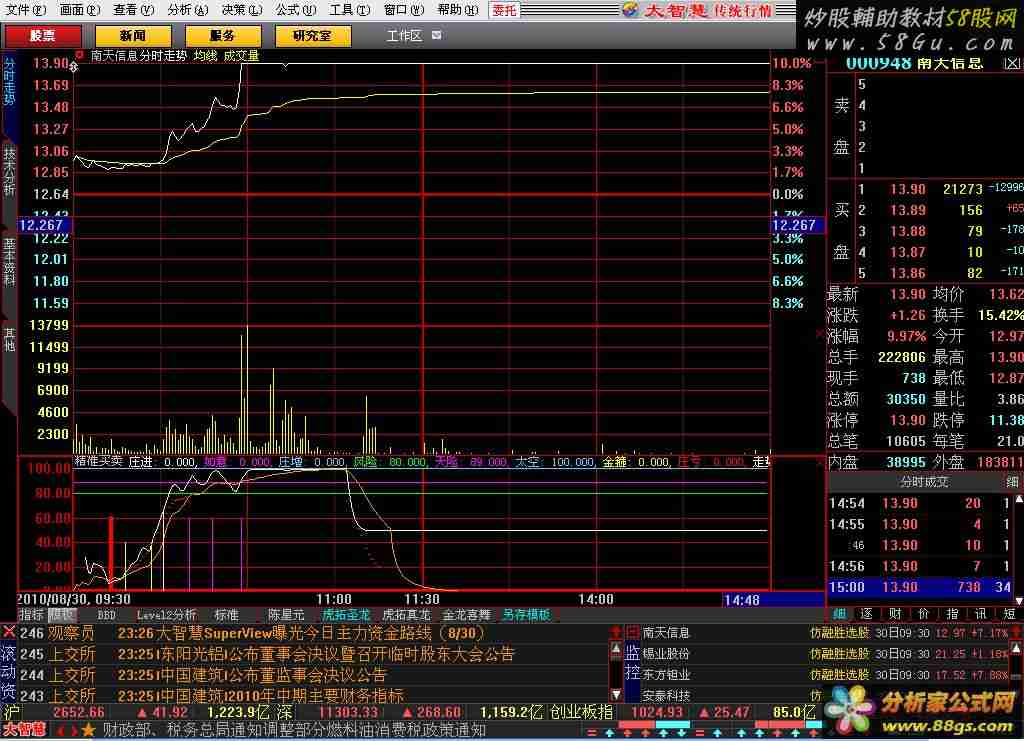1024x741 pixels.
Task: Open the 工具 menu
Action: click(x=349, y=9)
